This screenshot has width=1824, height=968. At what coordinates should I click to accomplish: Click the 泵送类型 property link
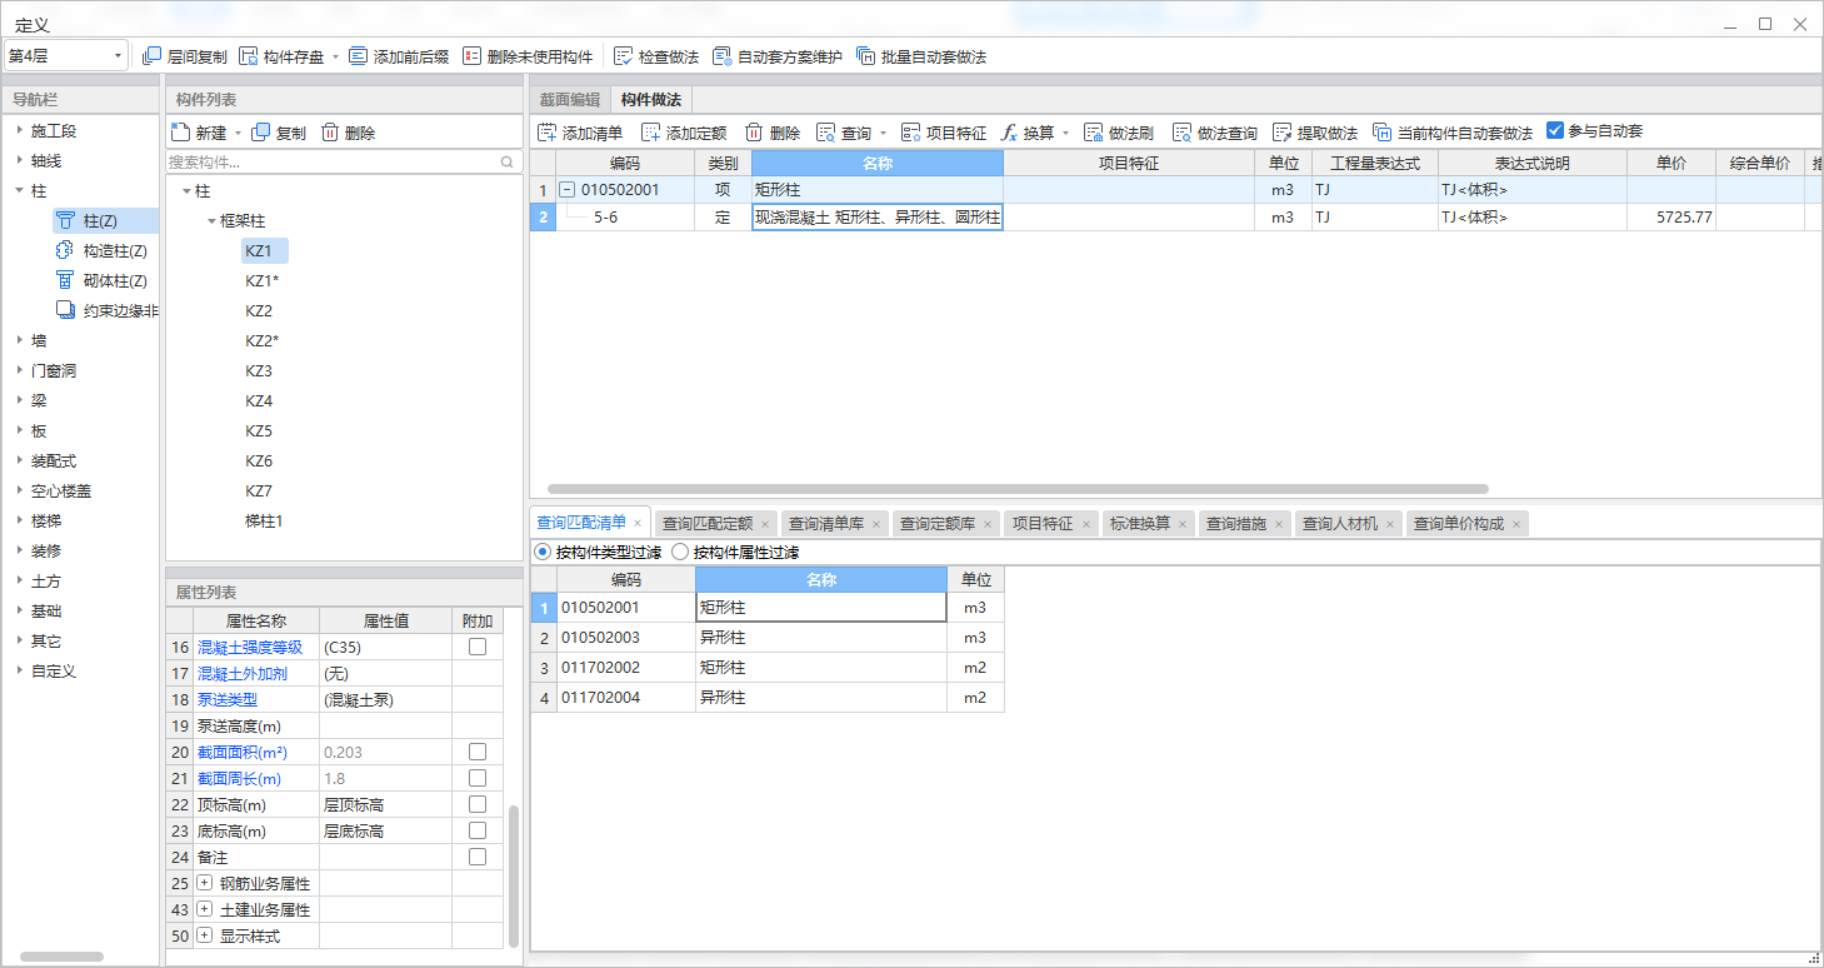pos(227,700)
